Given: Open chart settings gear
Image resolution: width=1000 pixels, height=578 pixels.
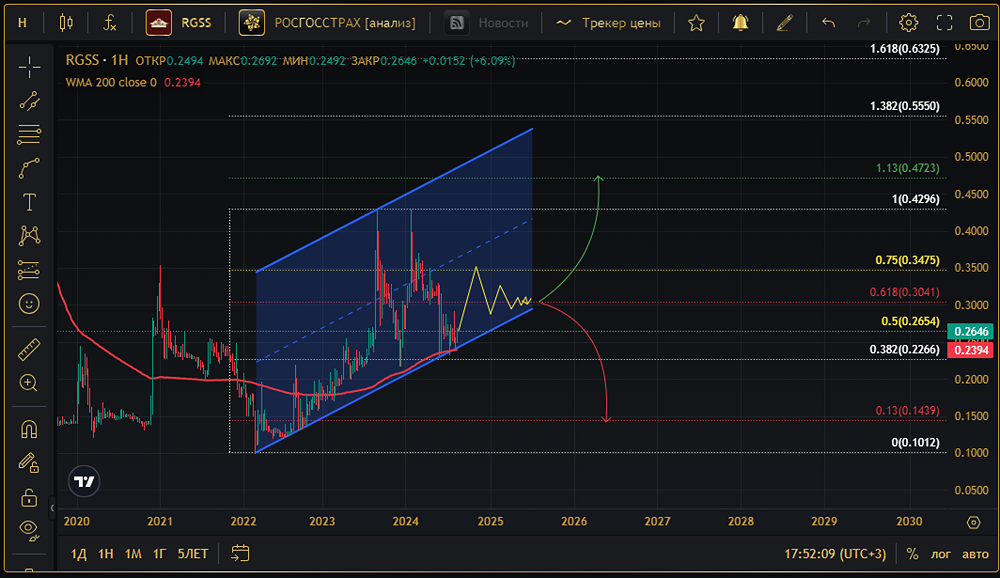Looking at the screenshot, I should pyautogui.click(x=908, y=23).
